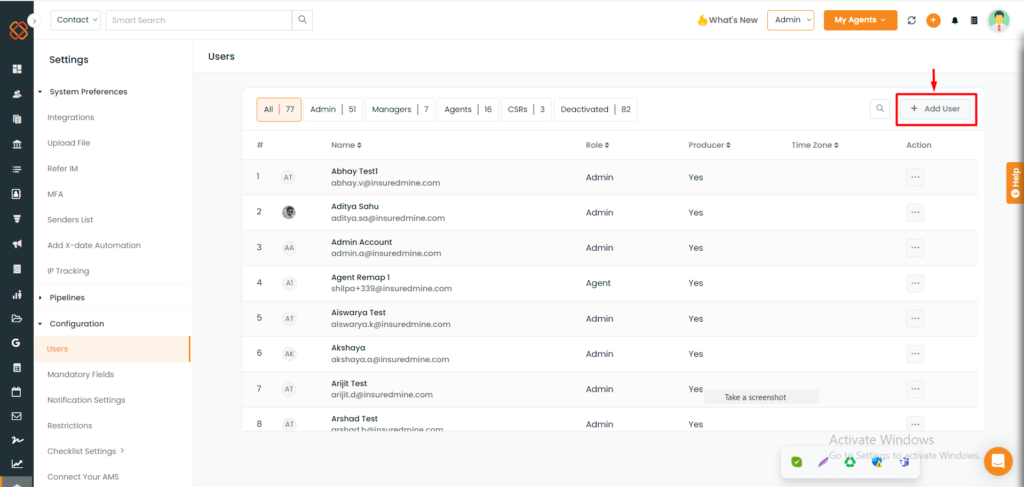Open action menu for Agent Remap 1
The width and height of the screenshot is (1024, 487).
(x=915, y=283)
